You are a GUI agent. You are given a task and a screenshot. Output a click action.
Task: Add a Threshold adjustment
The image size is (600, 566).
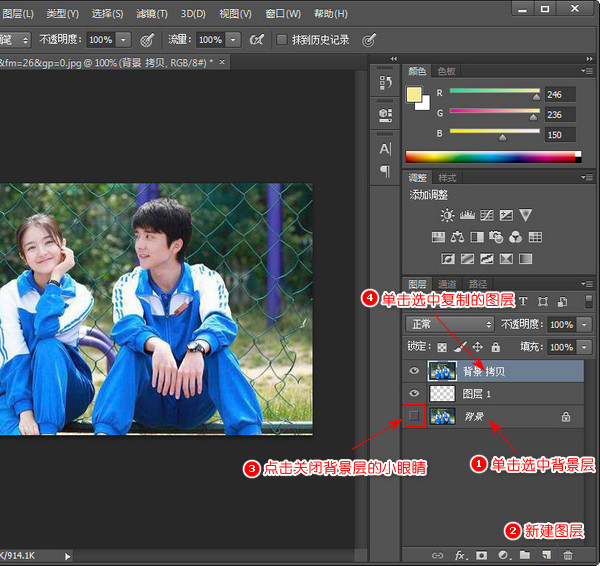pos(487,259)
